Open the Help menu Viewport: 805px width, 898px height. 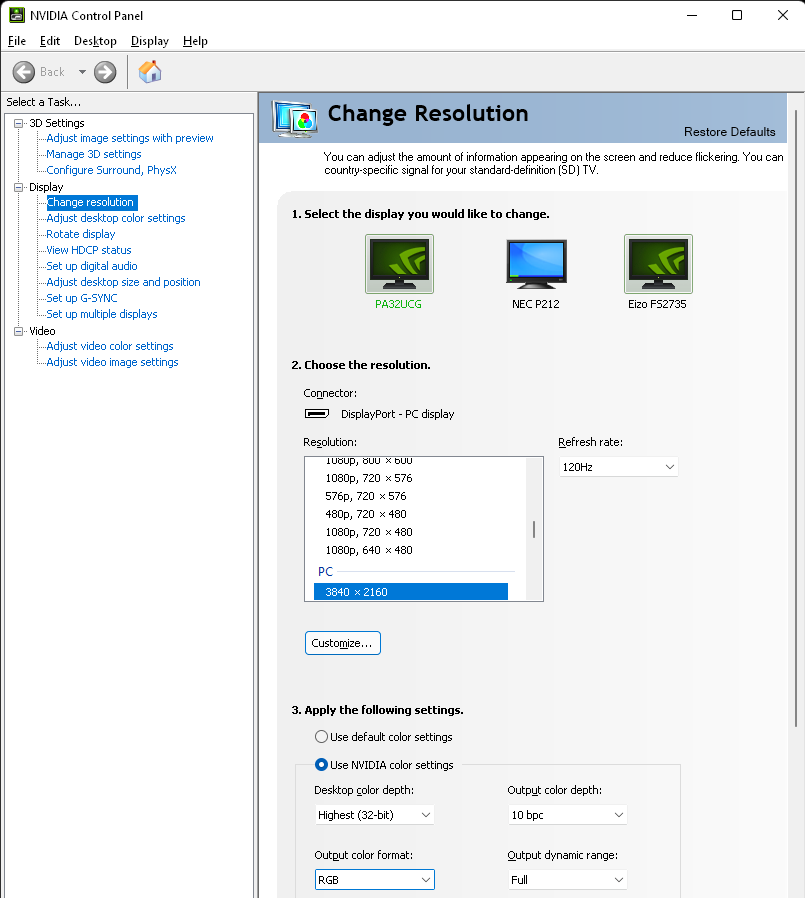click(195, 41)
